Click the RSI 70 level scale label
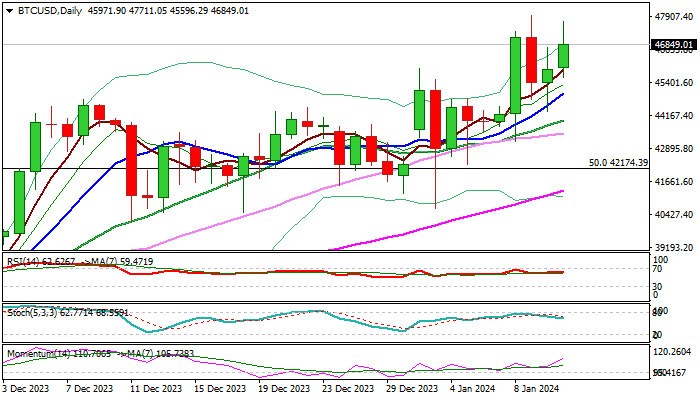 click(x=657, y=268)
